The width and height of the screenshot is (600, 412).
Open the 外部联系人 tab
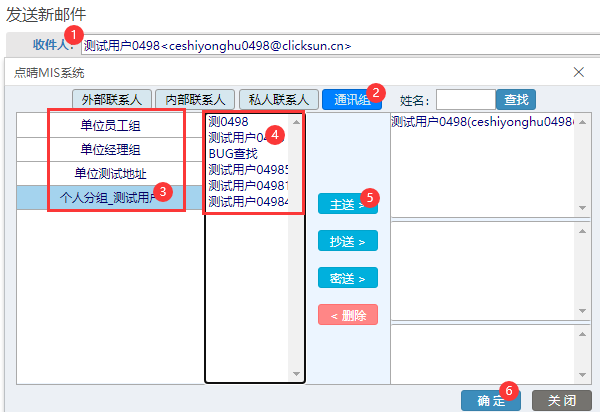pyautogui.click(x=112, y=100)
